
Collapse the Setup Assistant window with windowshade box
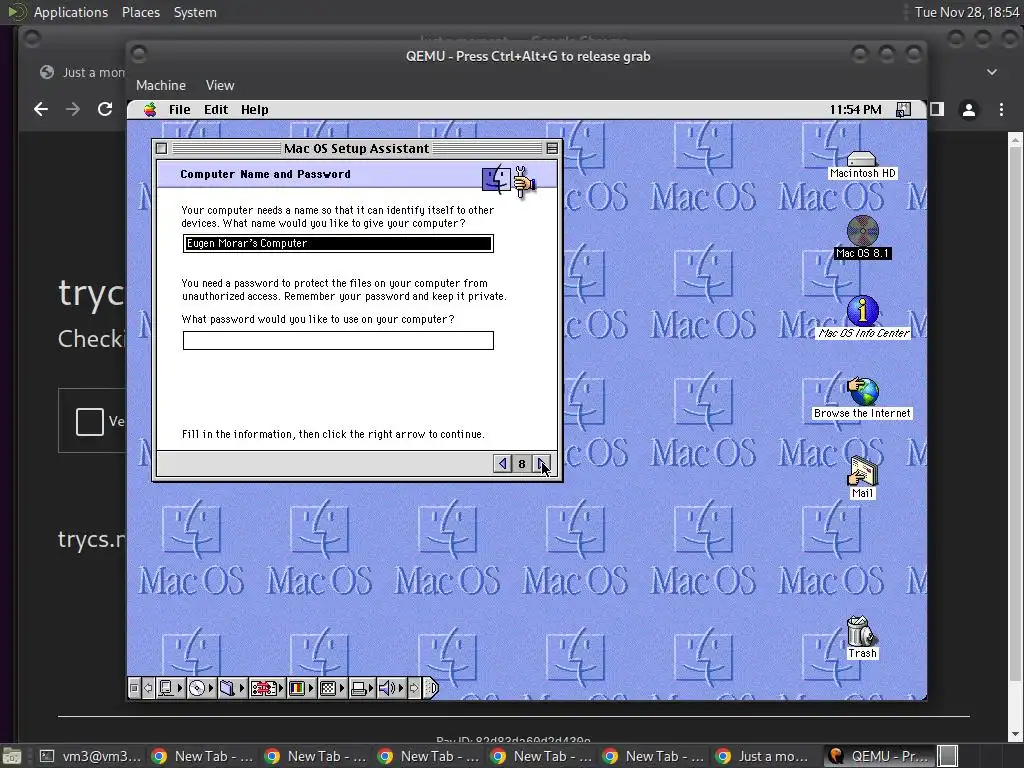tap(552, 148)
